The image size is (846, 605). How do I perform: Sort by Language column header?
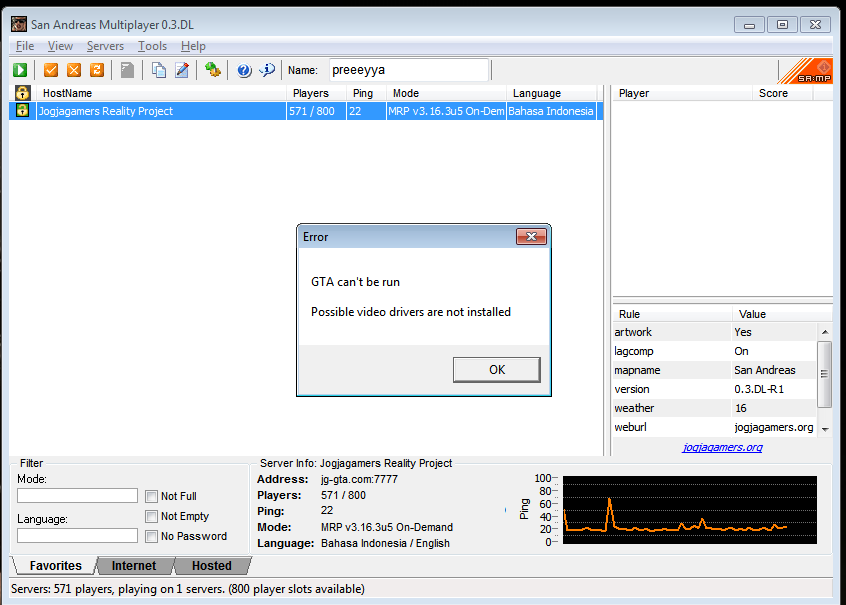click(x=551, y=93)
